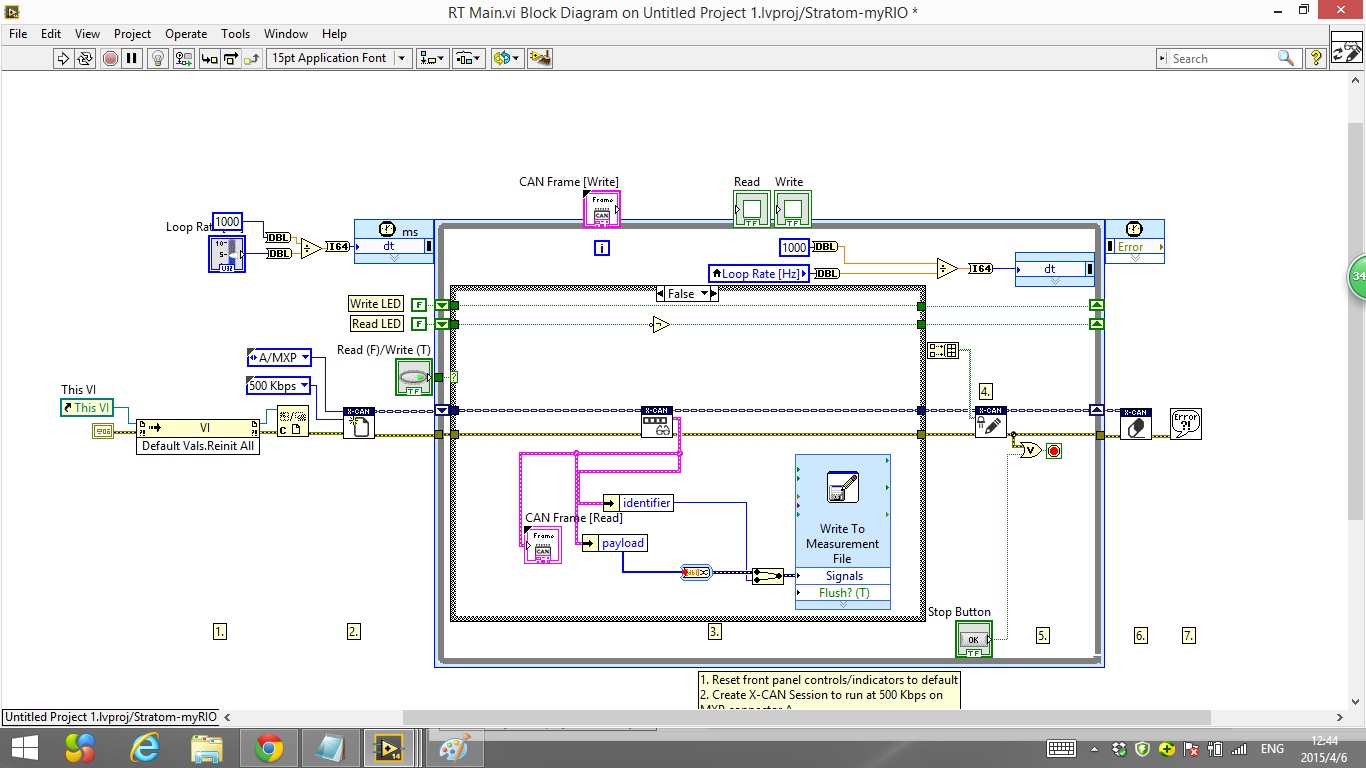Select the X-CAN create session node
Screen dimensions: 1366x768
(x=359, y=423)
